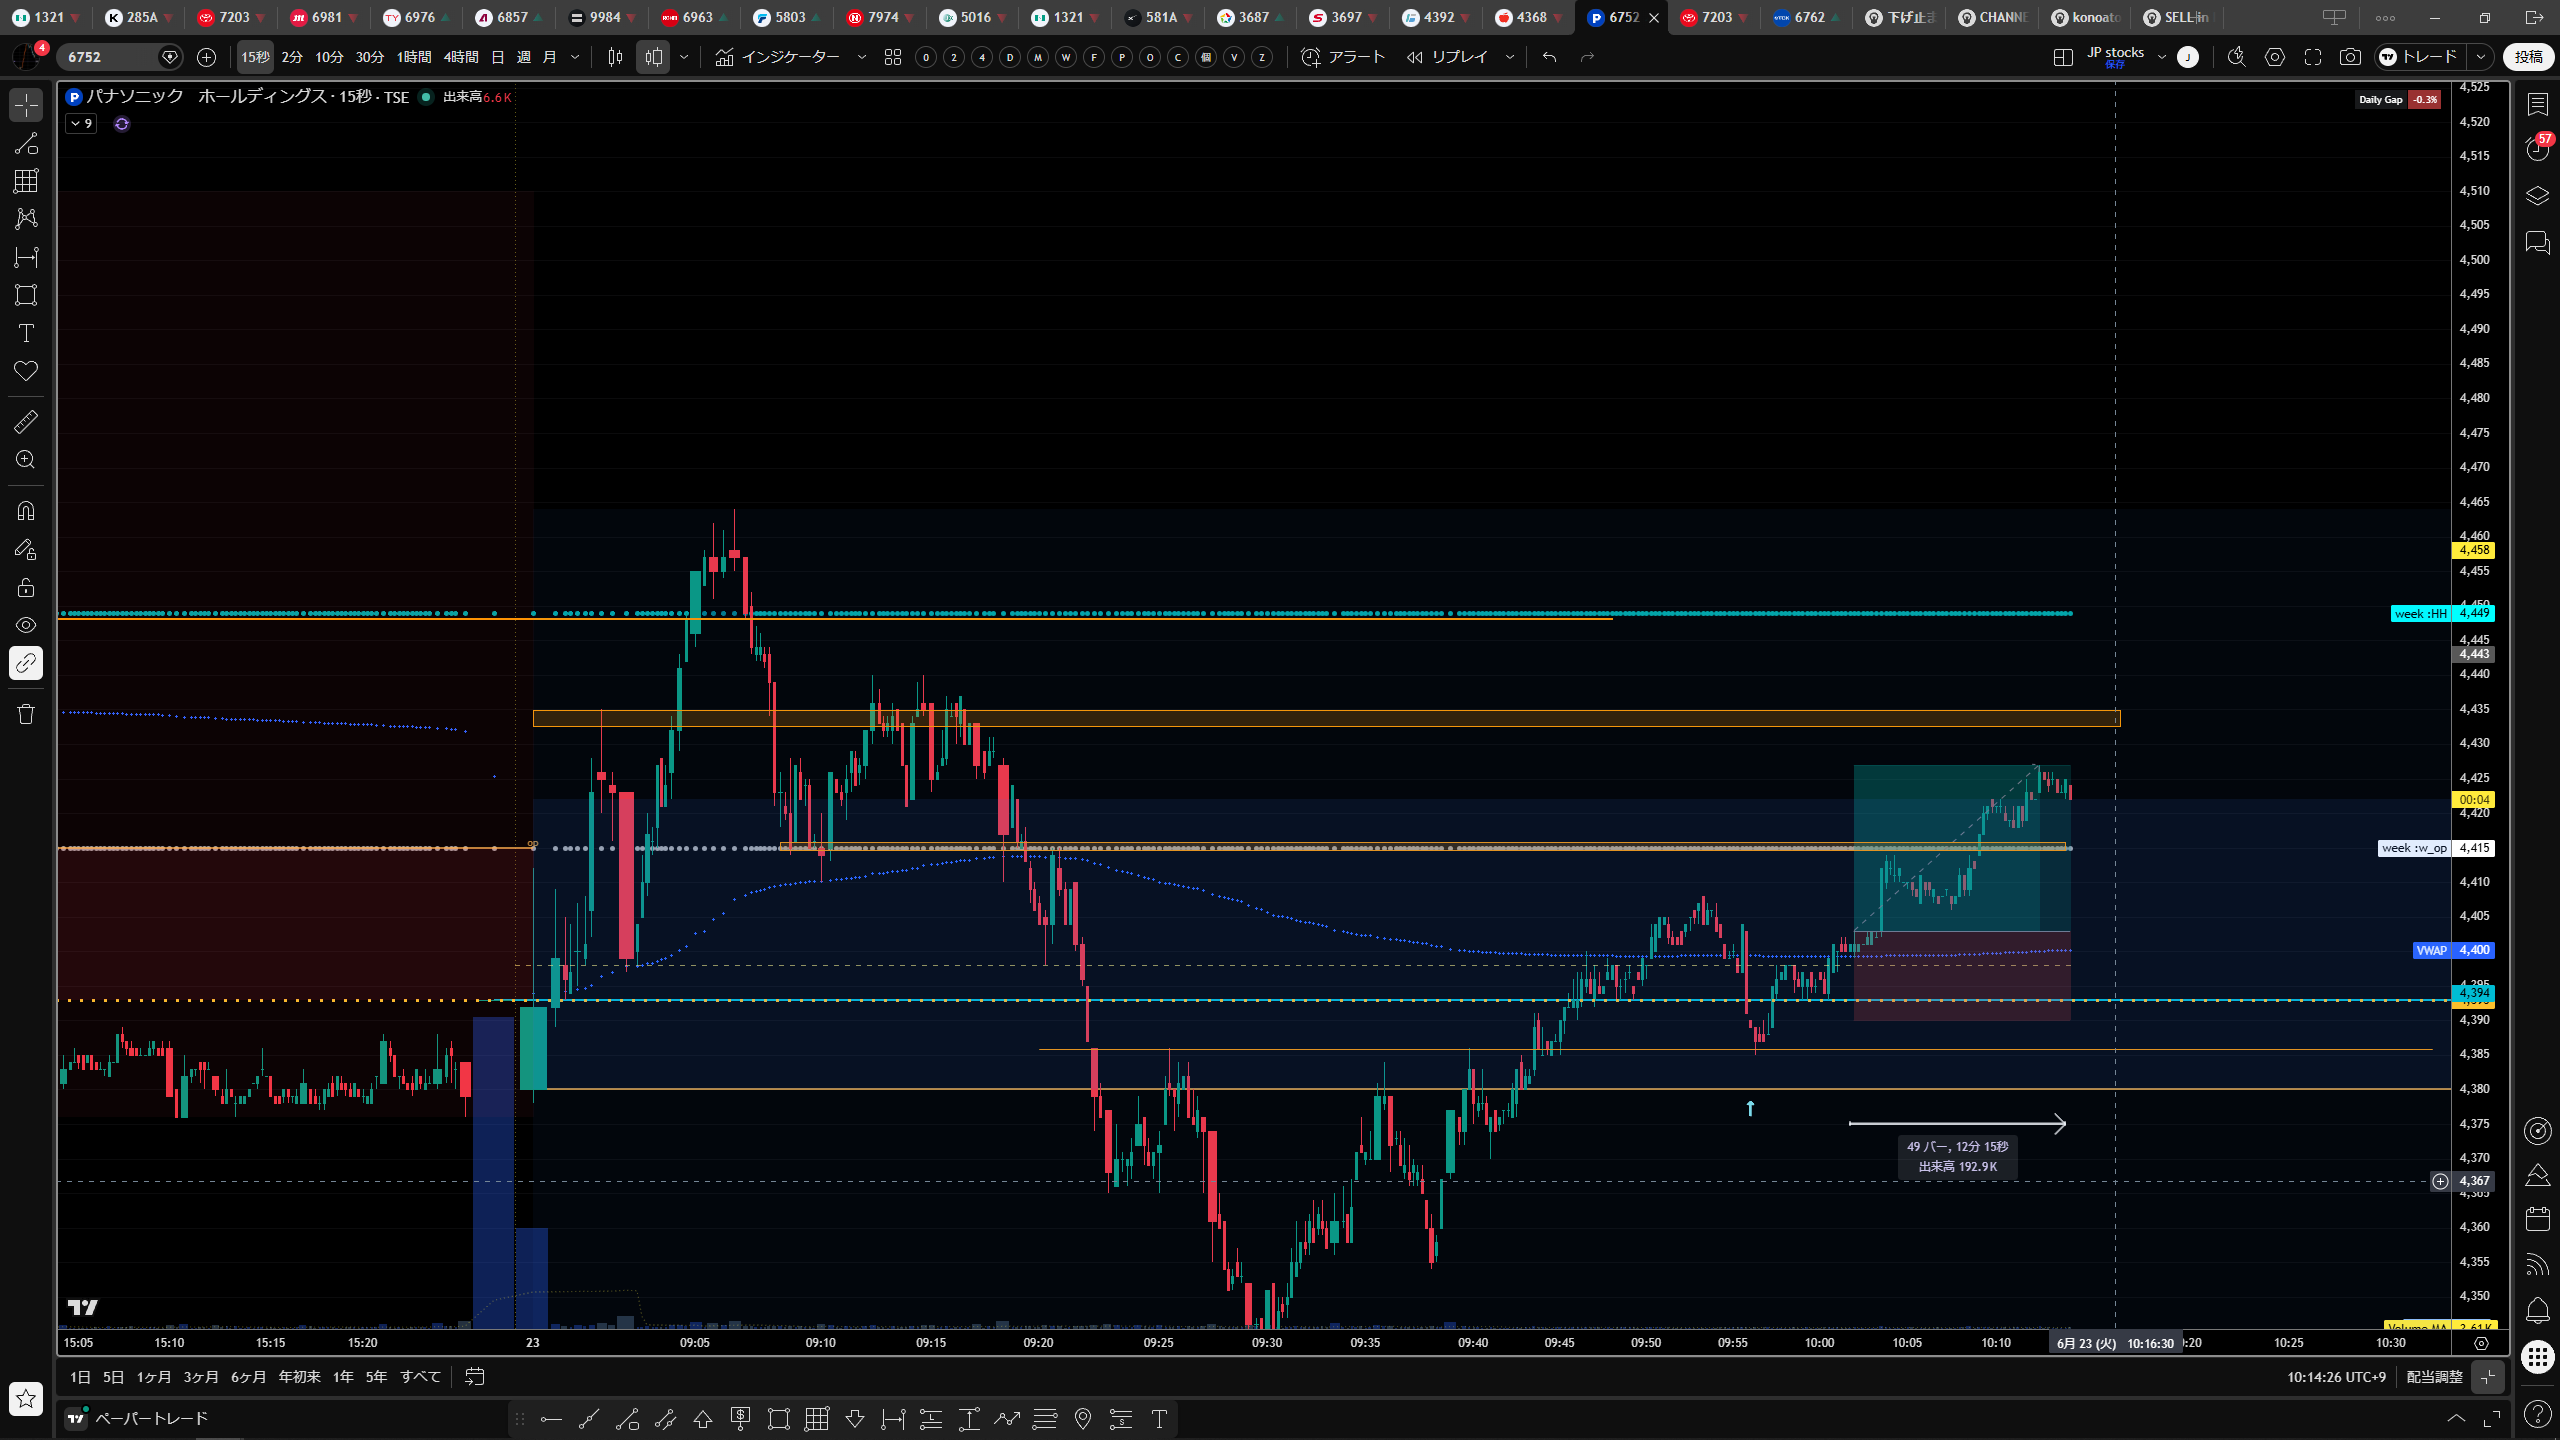Screen dimensions: 2560x1440
Task: Open the alerts panel bell icon
Action: coord(2537,1310)
